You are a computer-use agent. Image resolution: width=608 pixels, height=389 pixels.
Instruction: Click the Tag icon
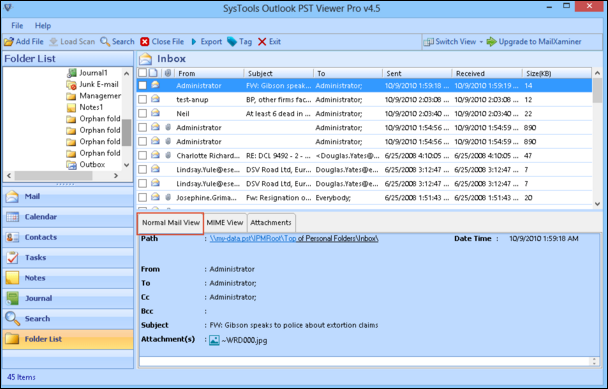(232, 41)
